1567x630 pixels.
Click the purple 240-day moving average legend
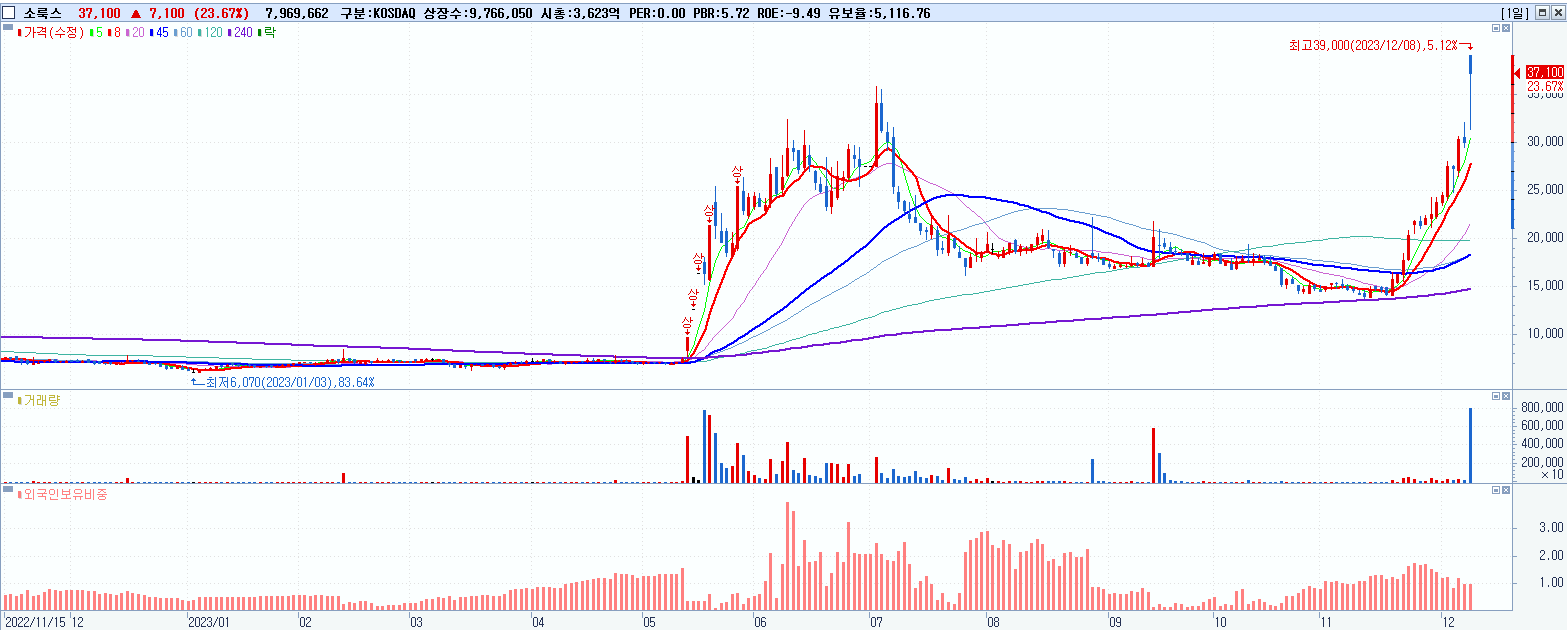coord(240,33)
